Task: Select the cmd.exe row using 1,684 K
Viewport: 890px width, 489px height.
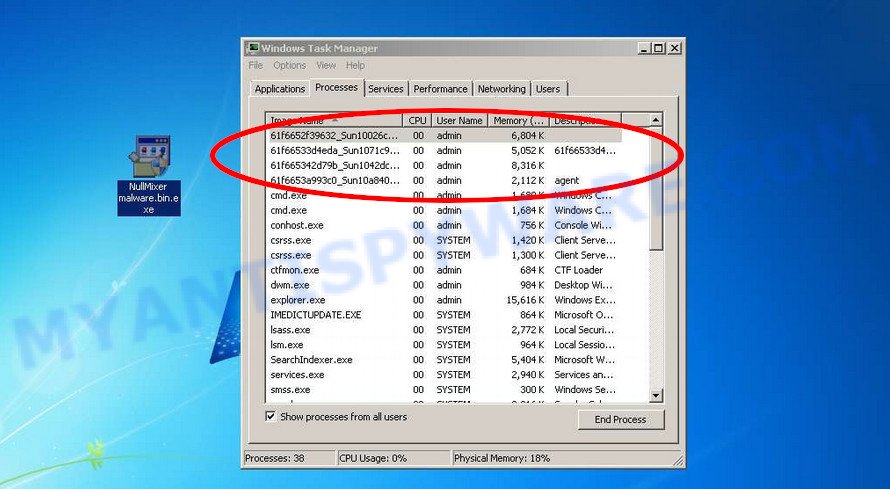Action: 446,210
